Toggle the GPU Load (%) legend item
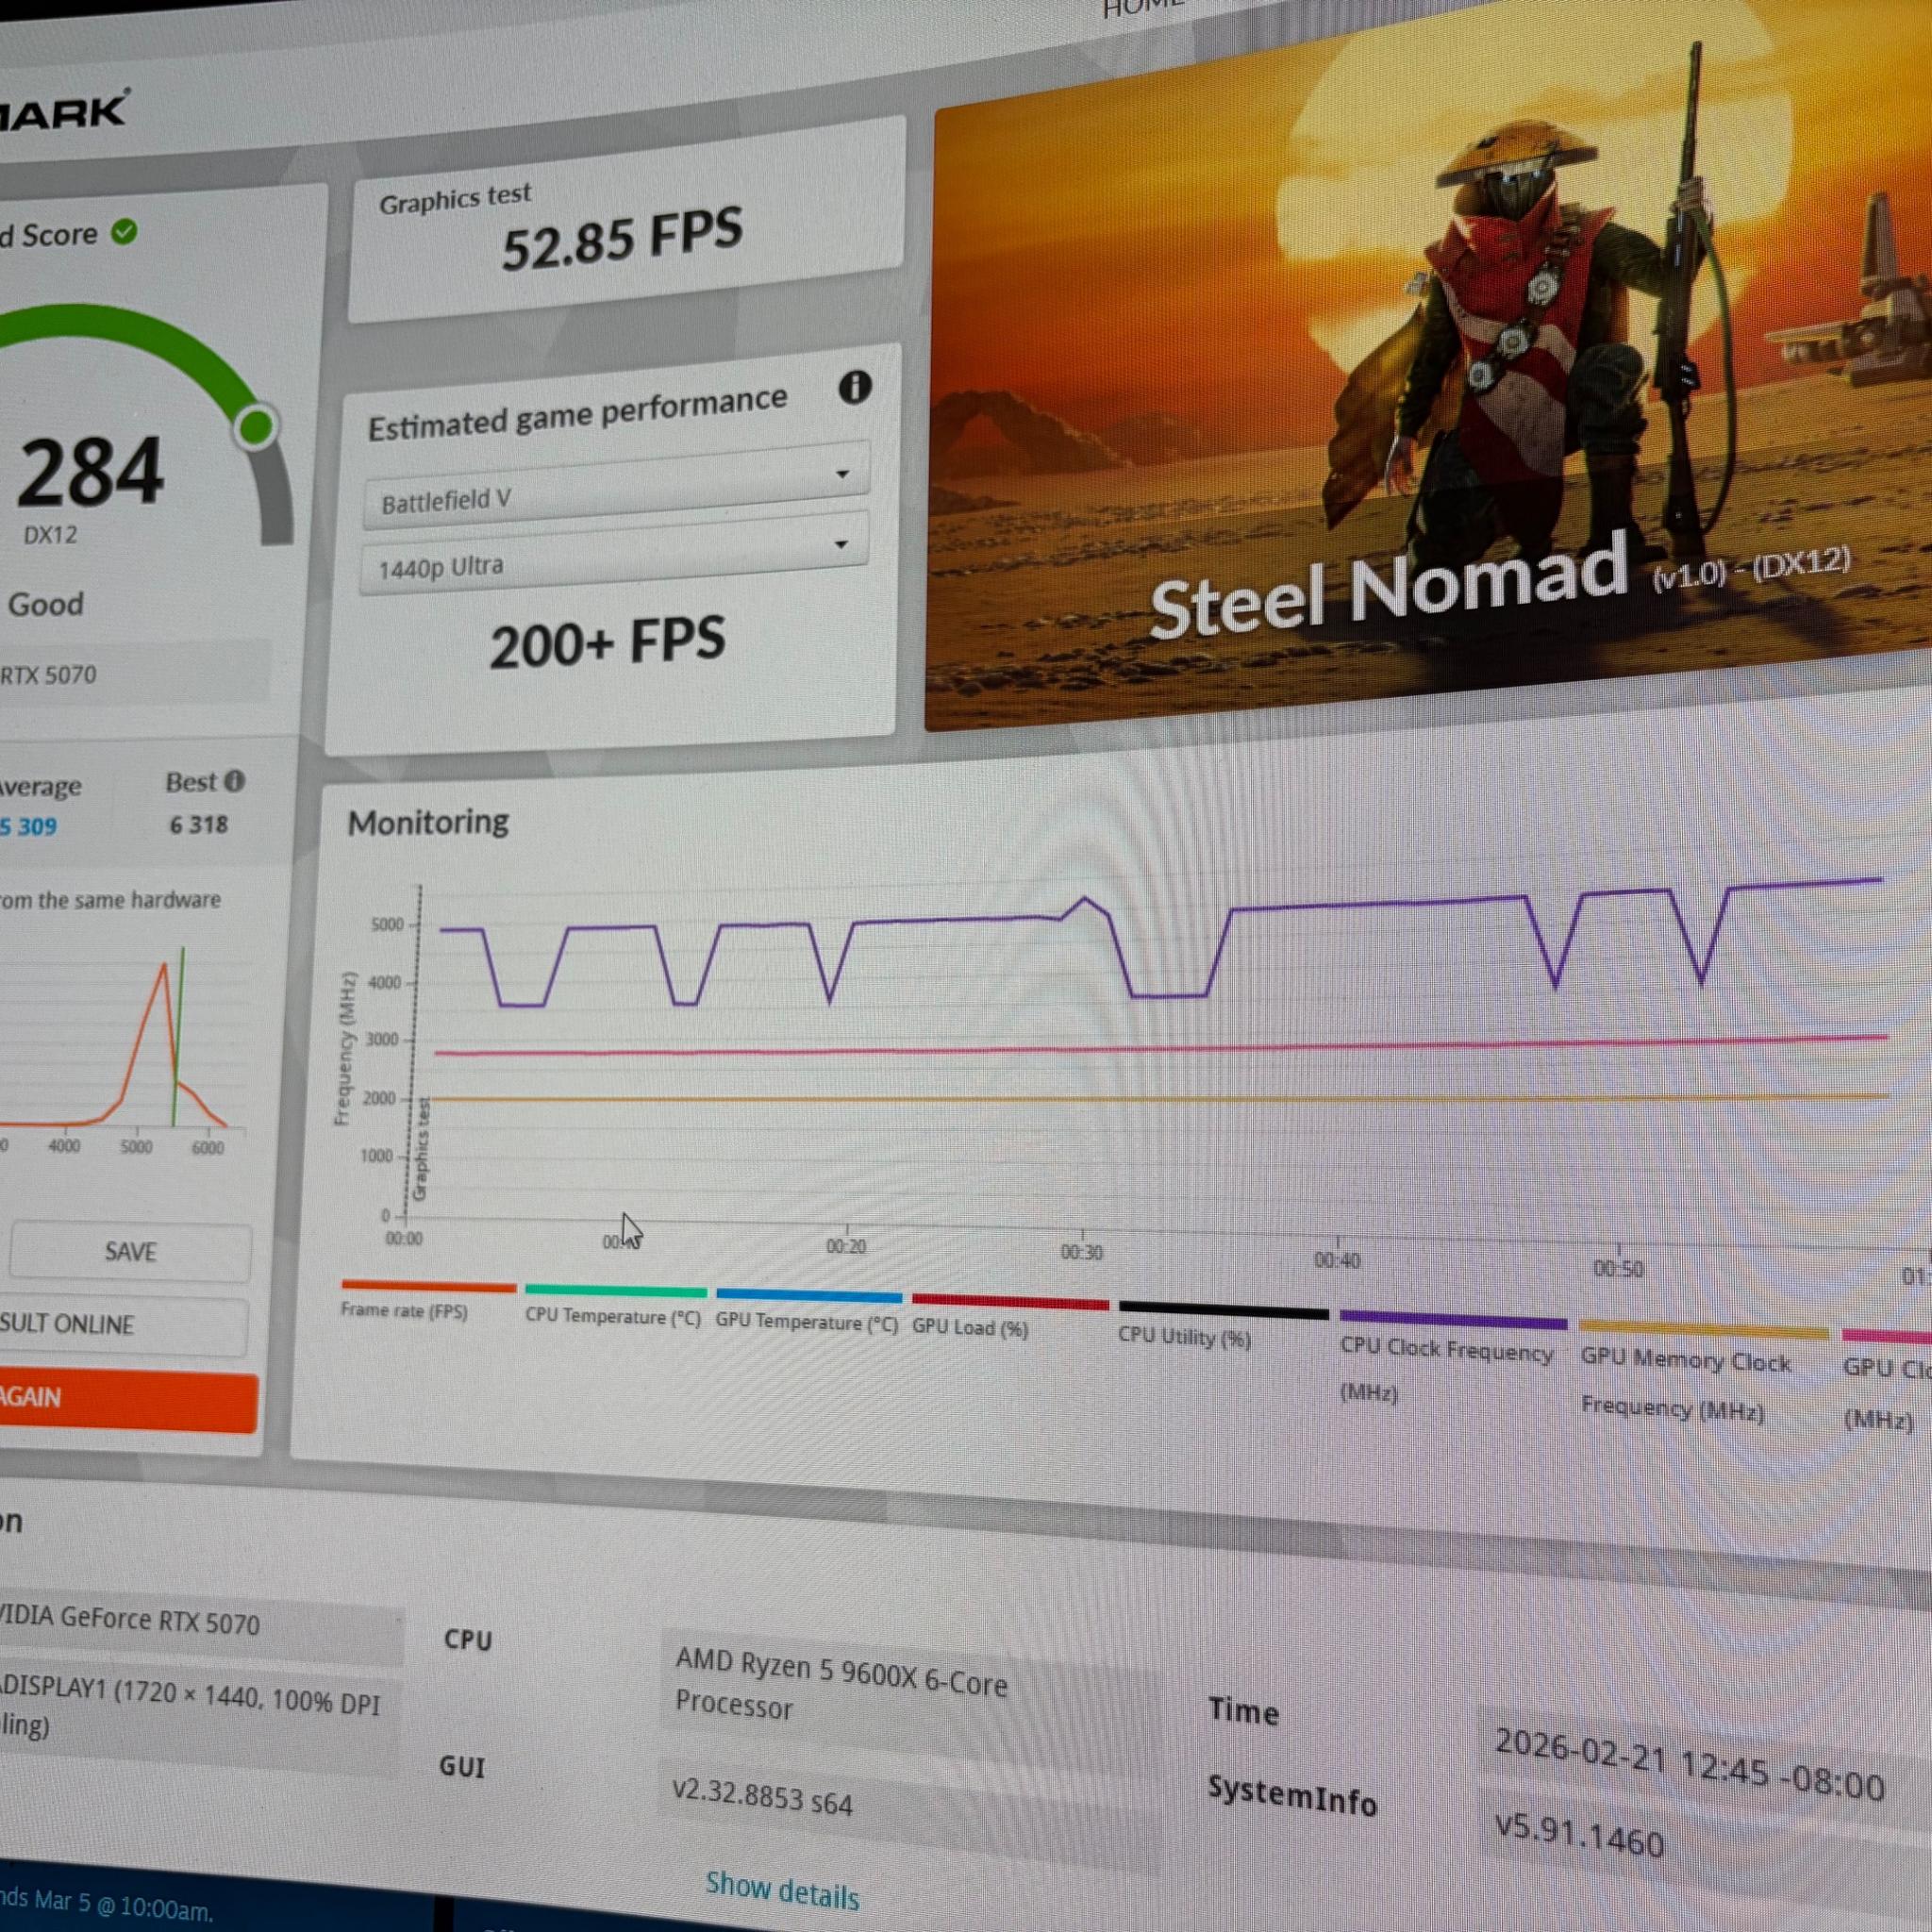Screen dimensions: 1932x1932 point(1010,1318)
